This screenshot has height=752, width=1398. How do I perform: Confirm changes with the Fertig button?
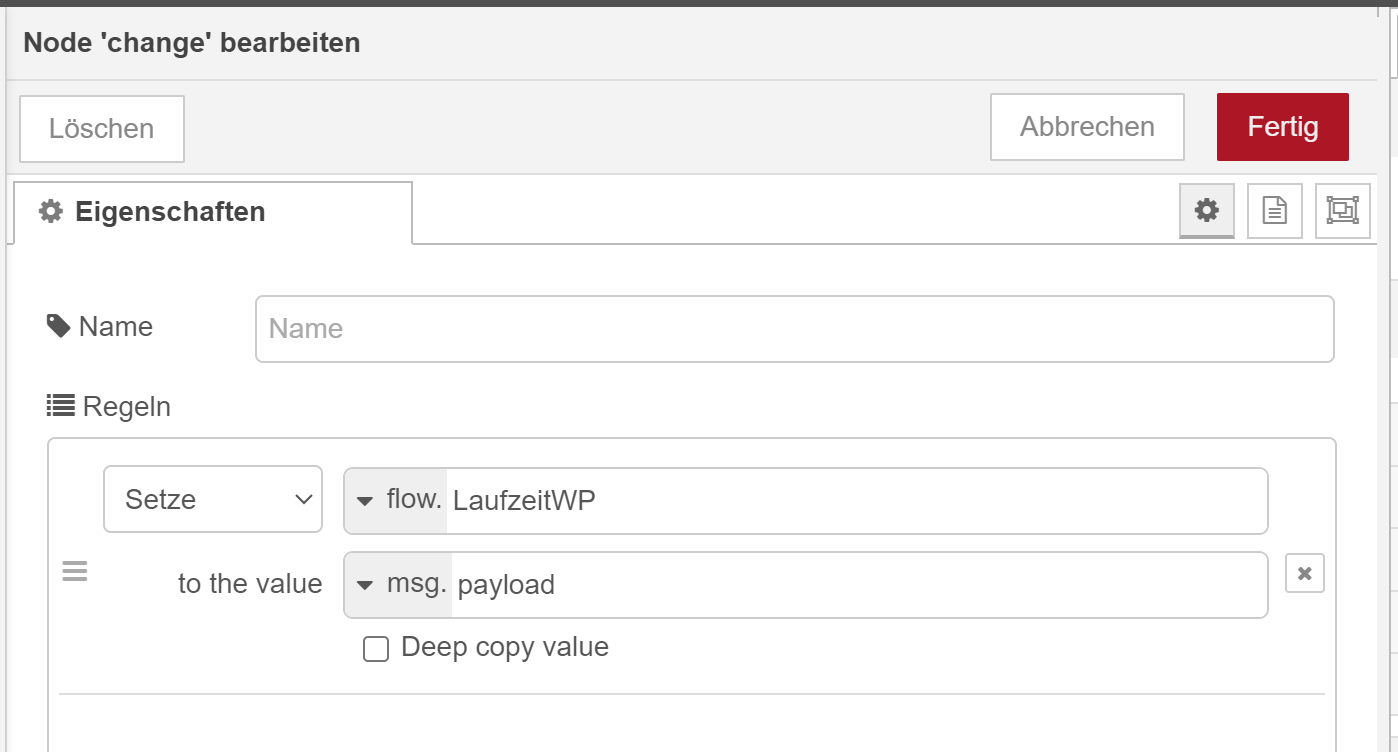(x=1282, y=127)
